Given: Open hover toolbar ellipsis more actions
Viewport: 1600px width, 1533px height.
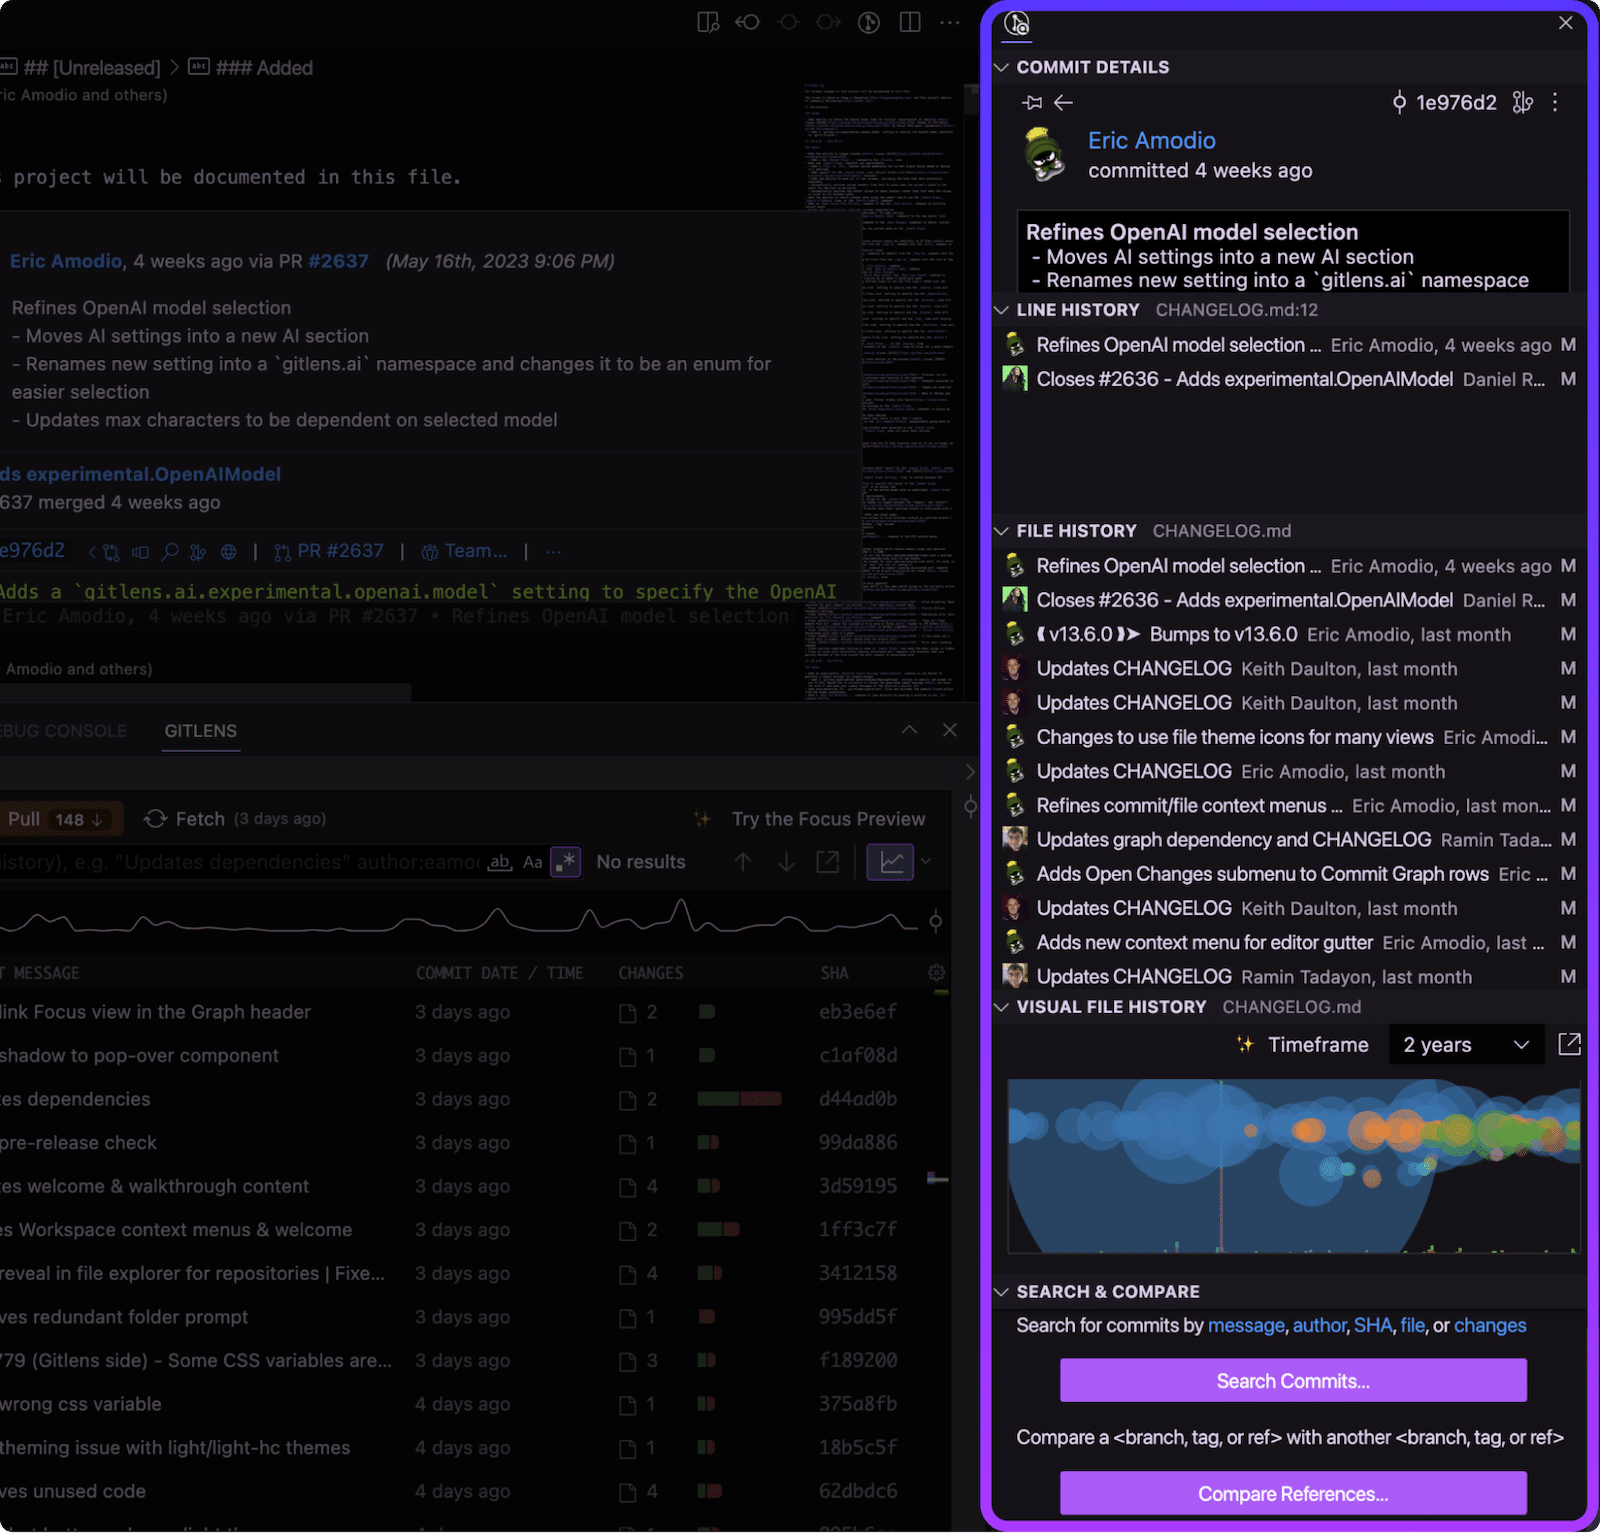Looking at the screenshot, I should tap(553, 552).
